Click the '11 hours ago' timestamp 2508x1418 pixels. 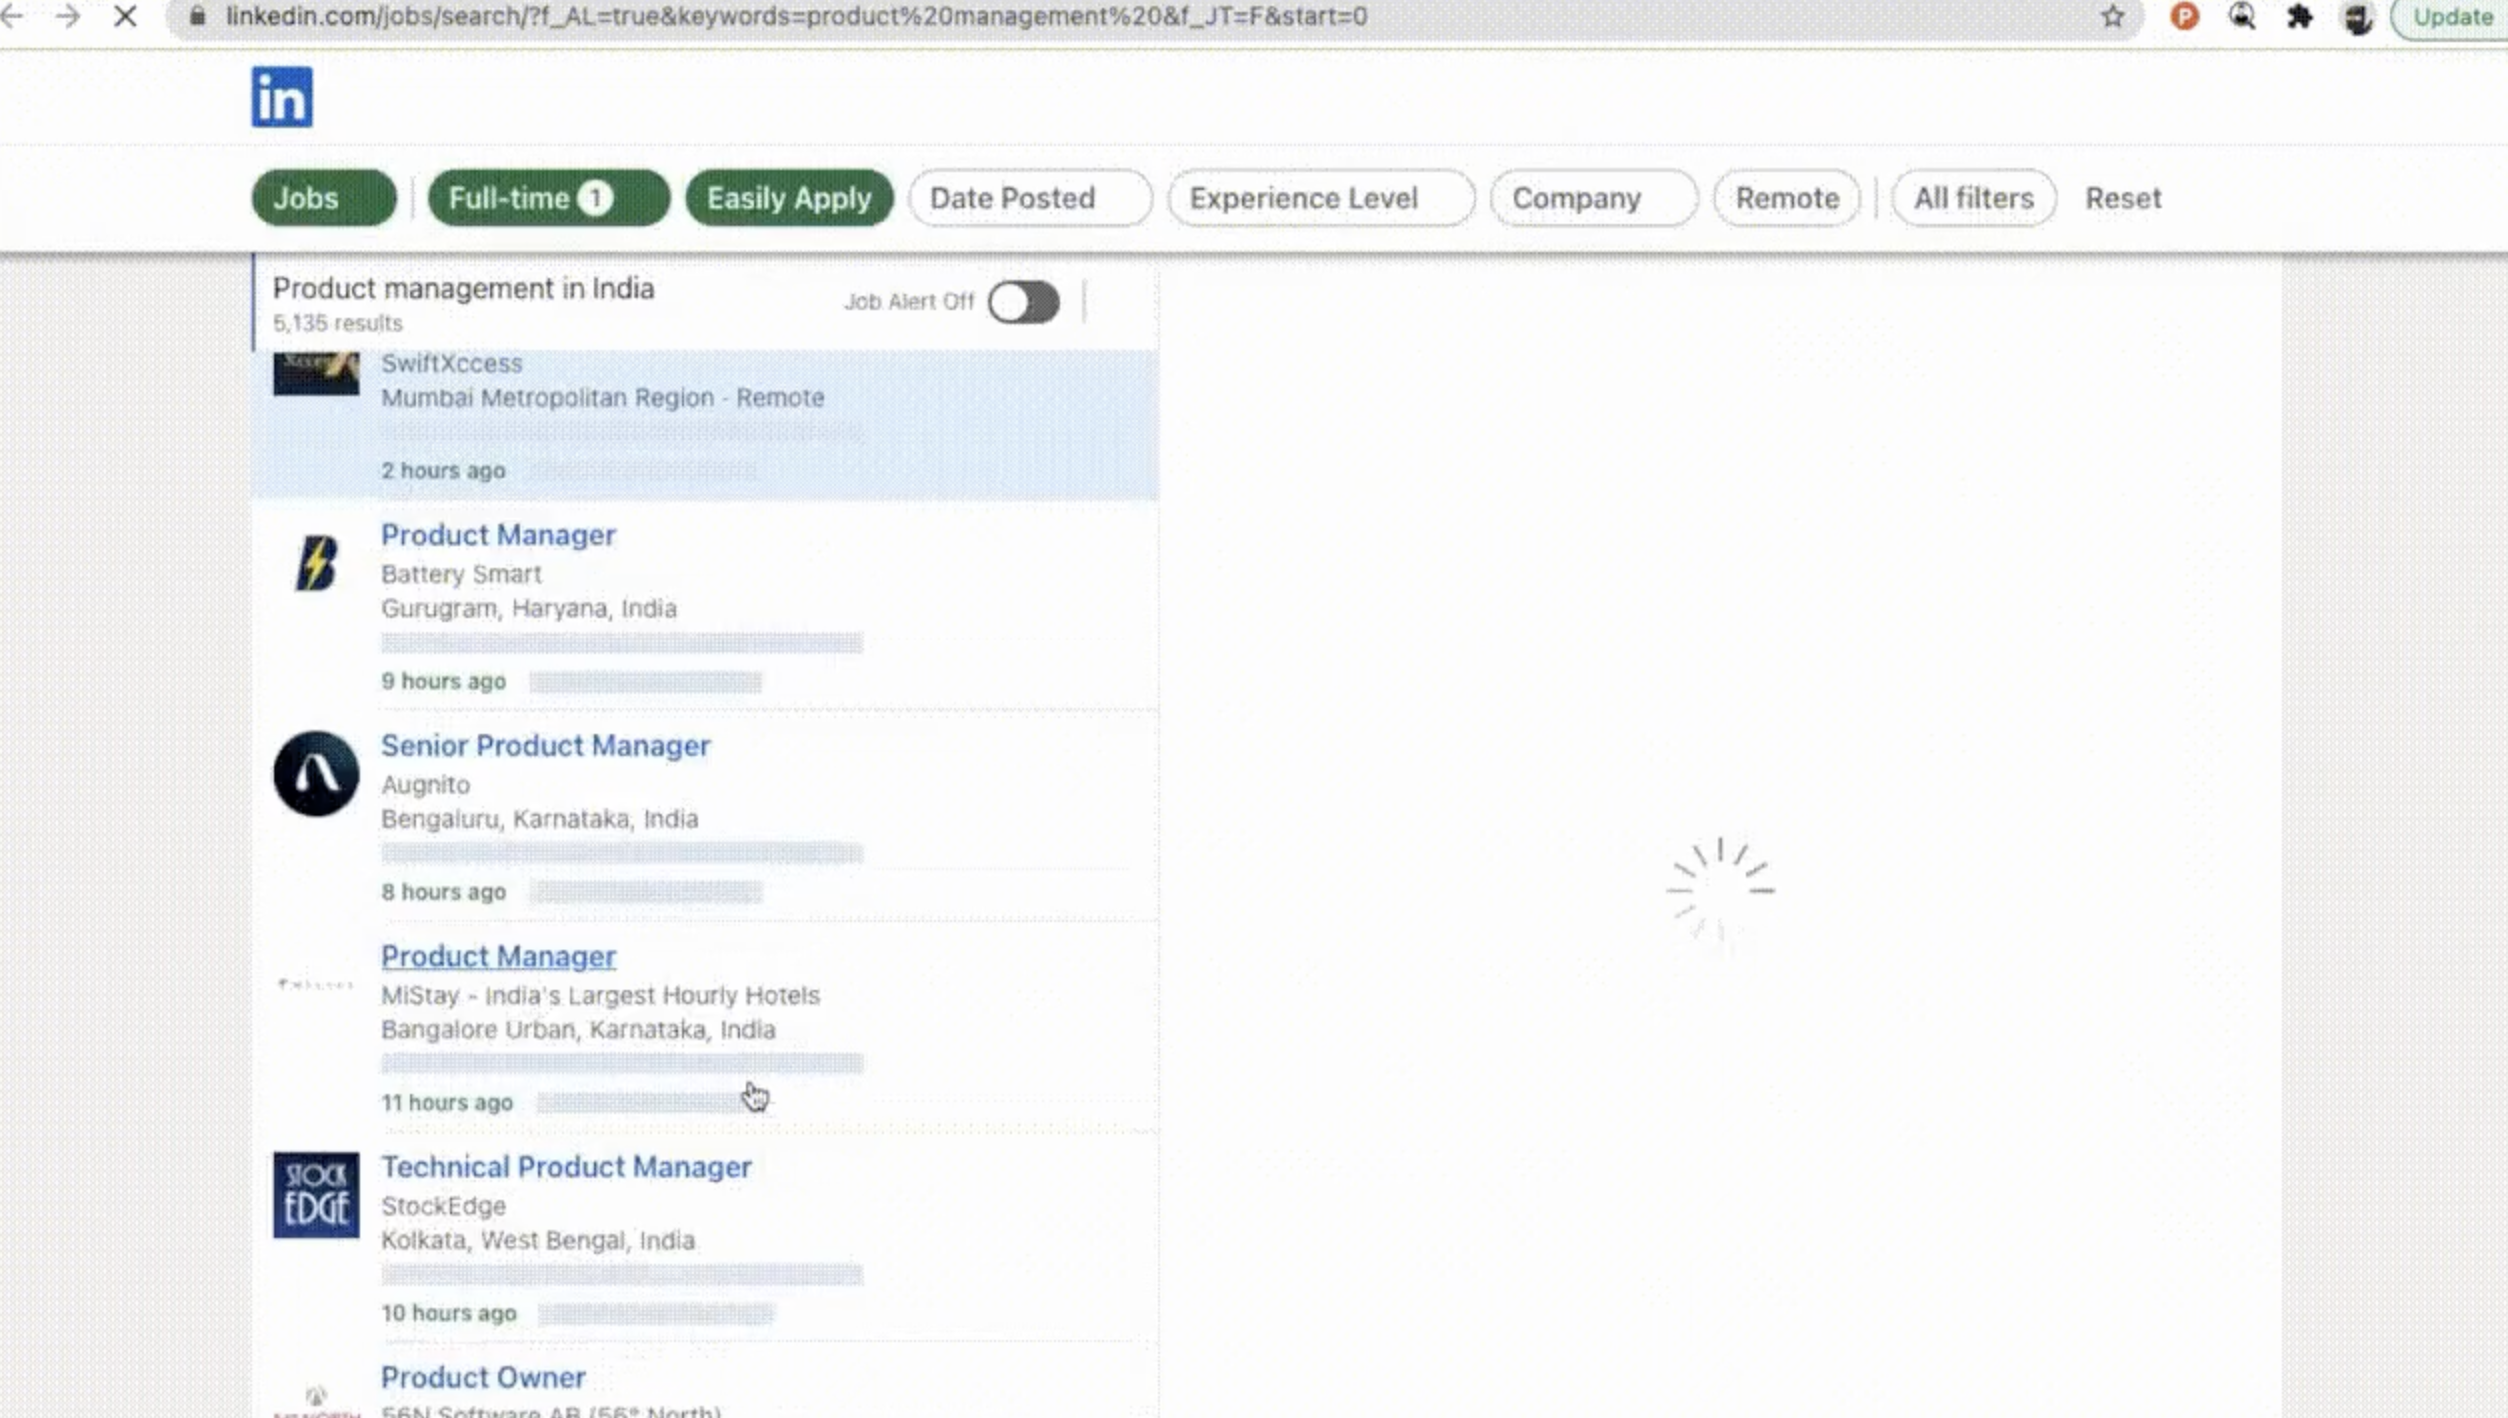pos(447,1102)
